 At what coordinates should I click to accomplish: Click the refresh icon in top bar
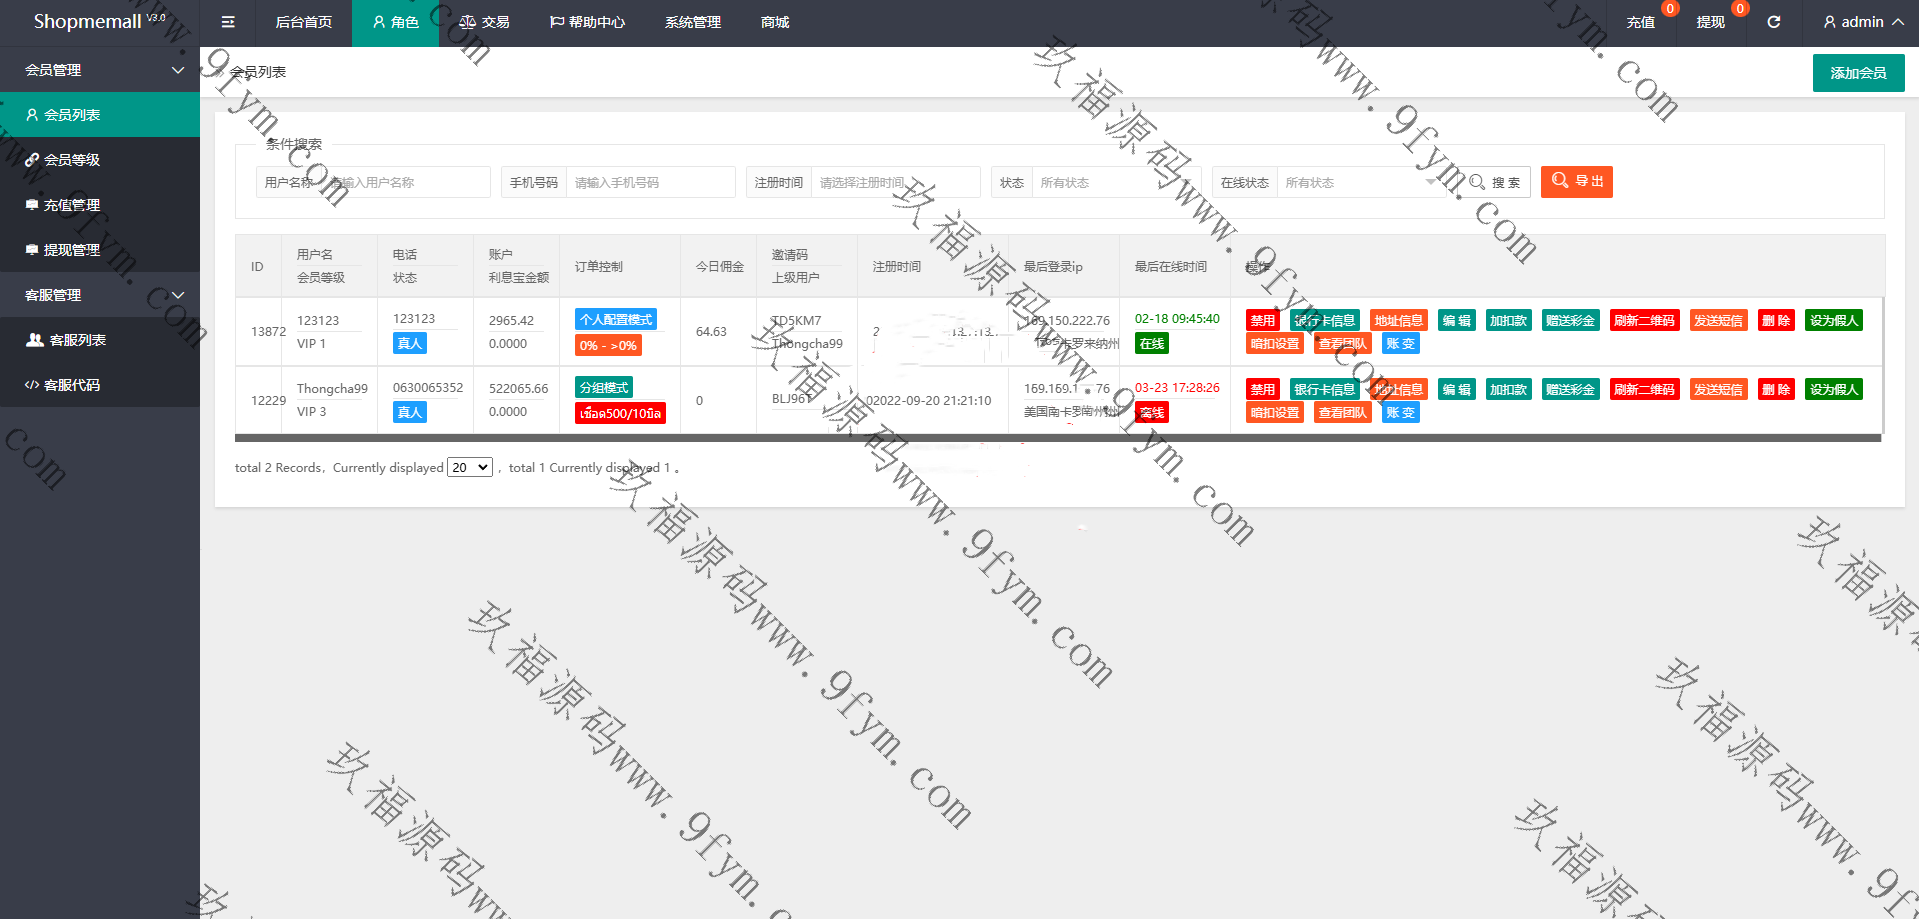[x=1773, y=22]
